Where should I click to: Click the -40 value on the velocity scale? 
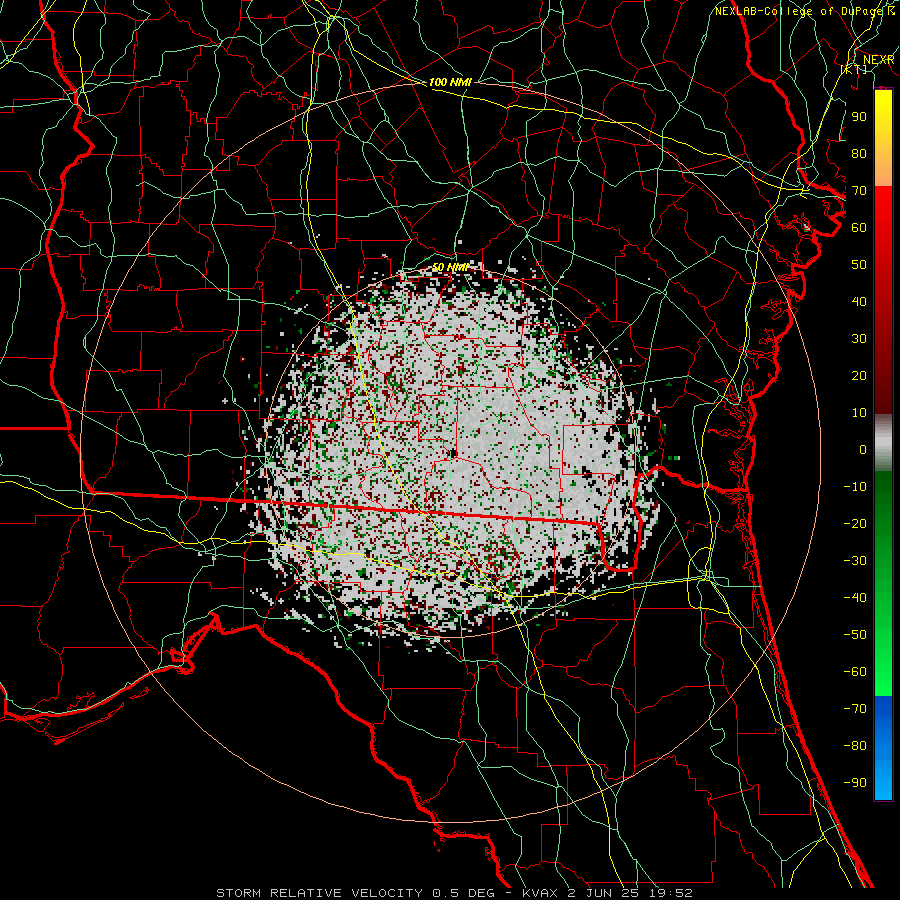(x=855, y=598)
